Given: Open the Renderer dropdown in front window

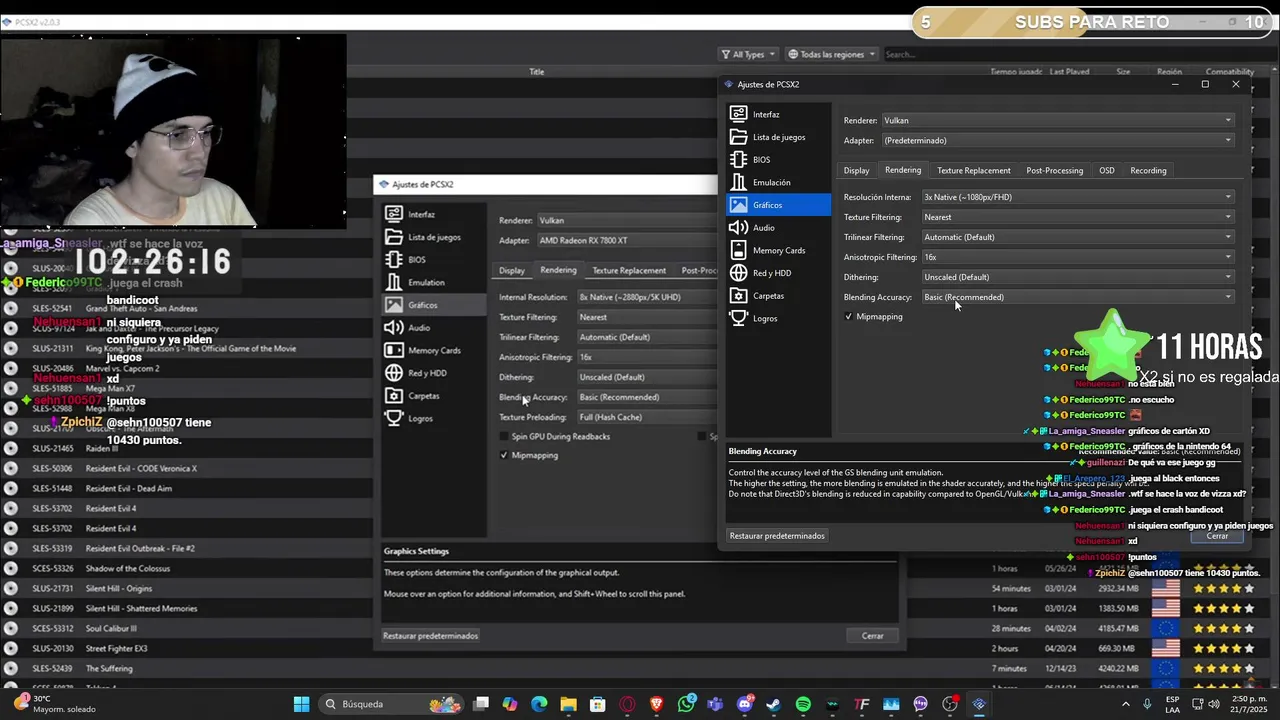Looking at the screenshot, I should 1058,120.
